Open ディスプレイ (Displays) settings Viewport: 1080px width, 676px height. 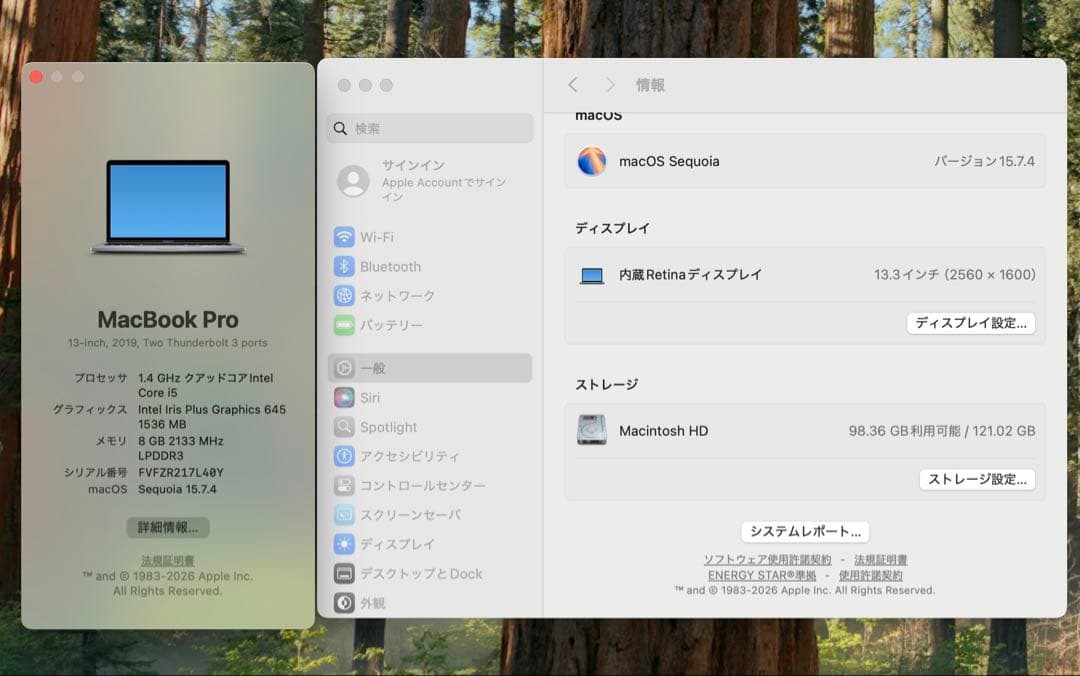(x=400, y=544)
